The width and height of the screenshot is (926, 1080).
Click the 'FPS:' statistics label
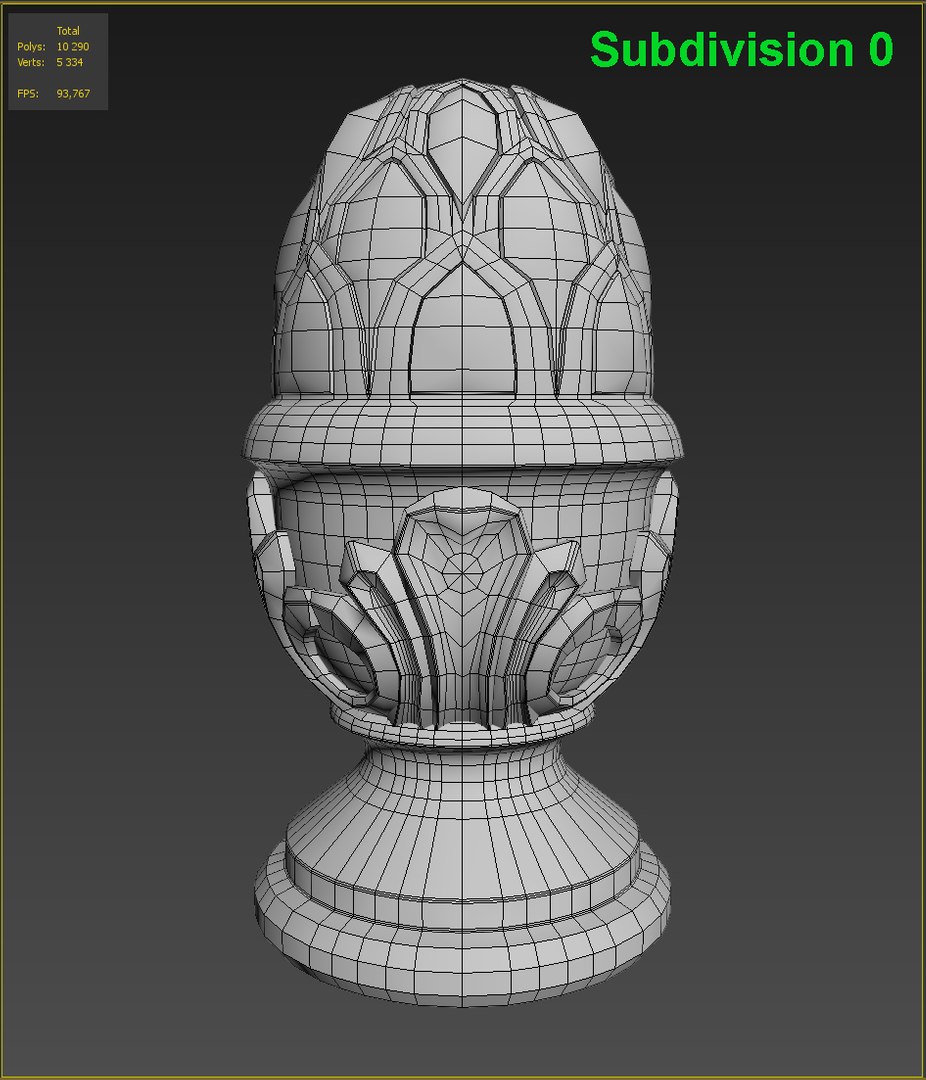28,94
